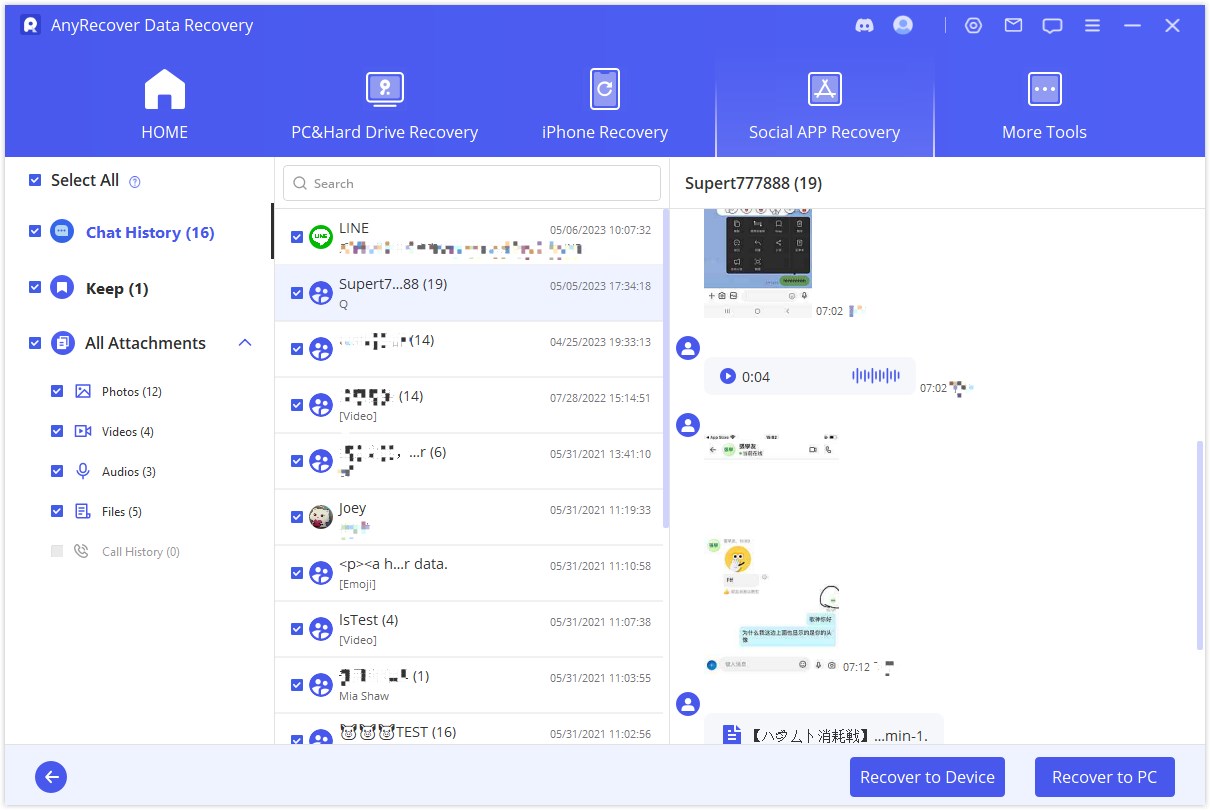
Task: Uncheck the Photos (12) checkbox
Action: [x=57, y=391]
